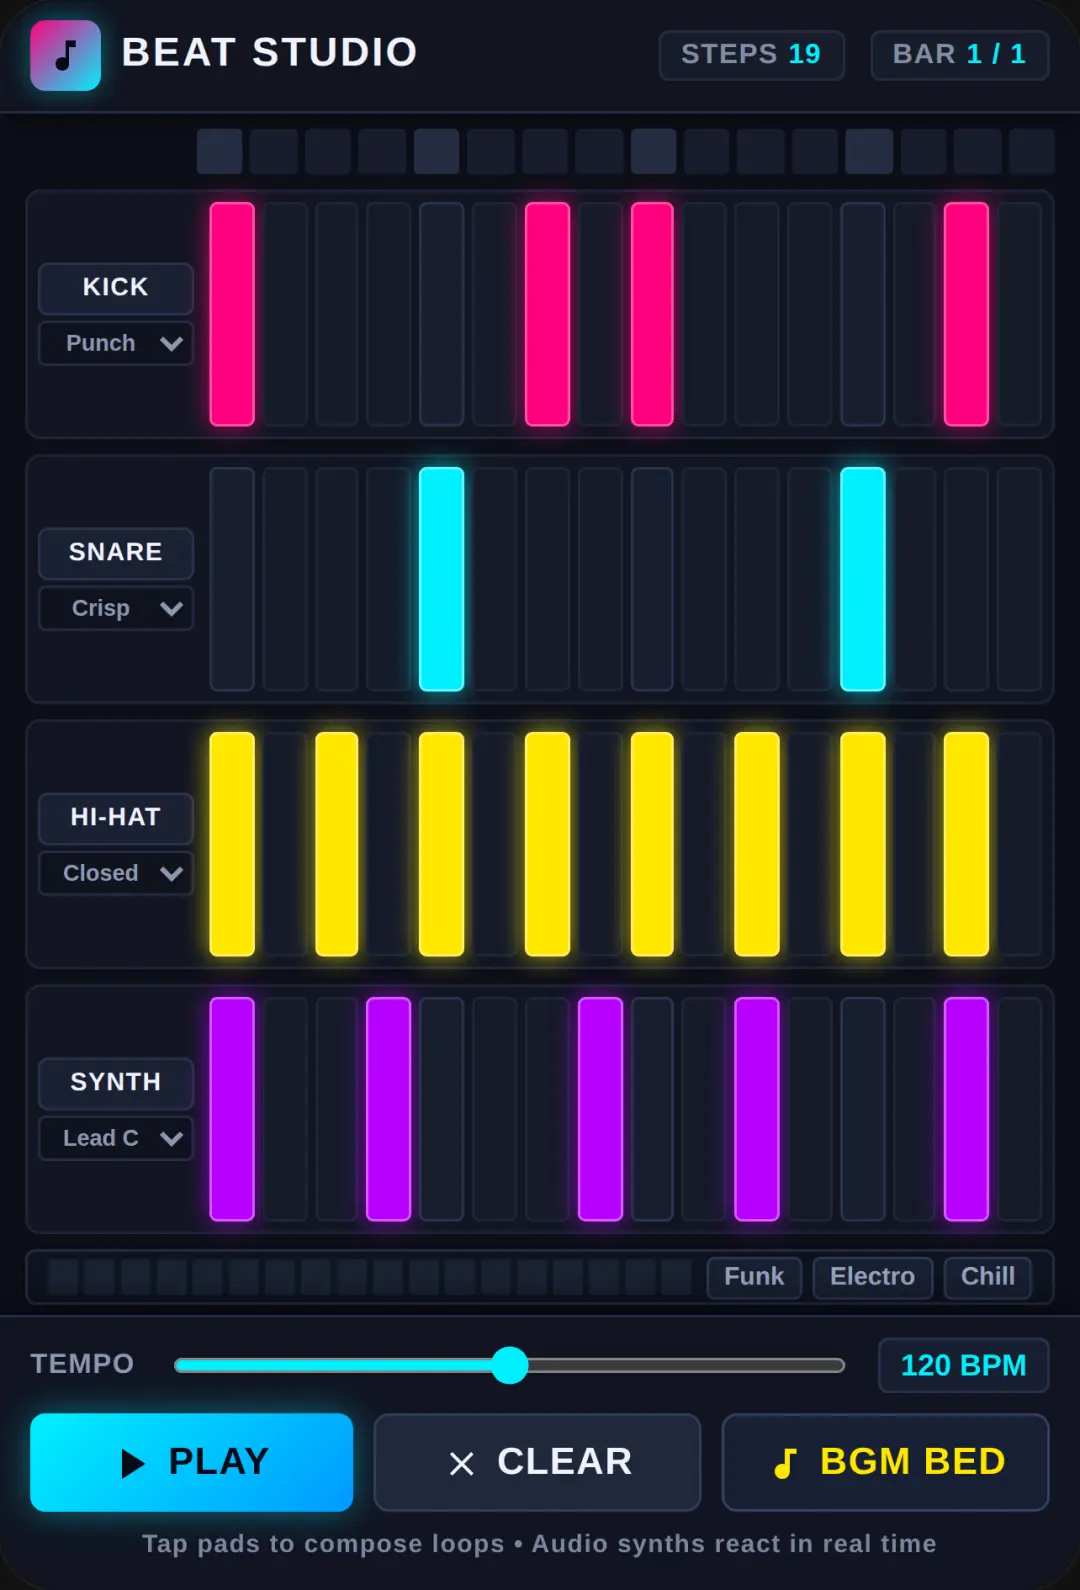Enable the Hi-Hat pad on step 16
The width and height of the screenshot is (1080, 1590).
click(1019, 844)
